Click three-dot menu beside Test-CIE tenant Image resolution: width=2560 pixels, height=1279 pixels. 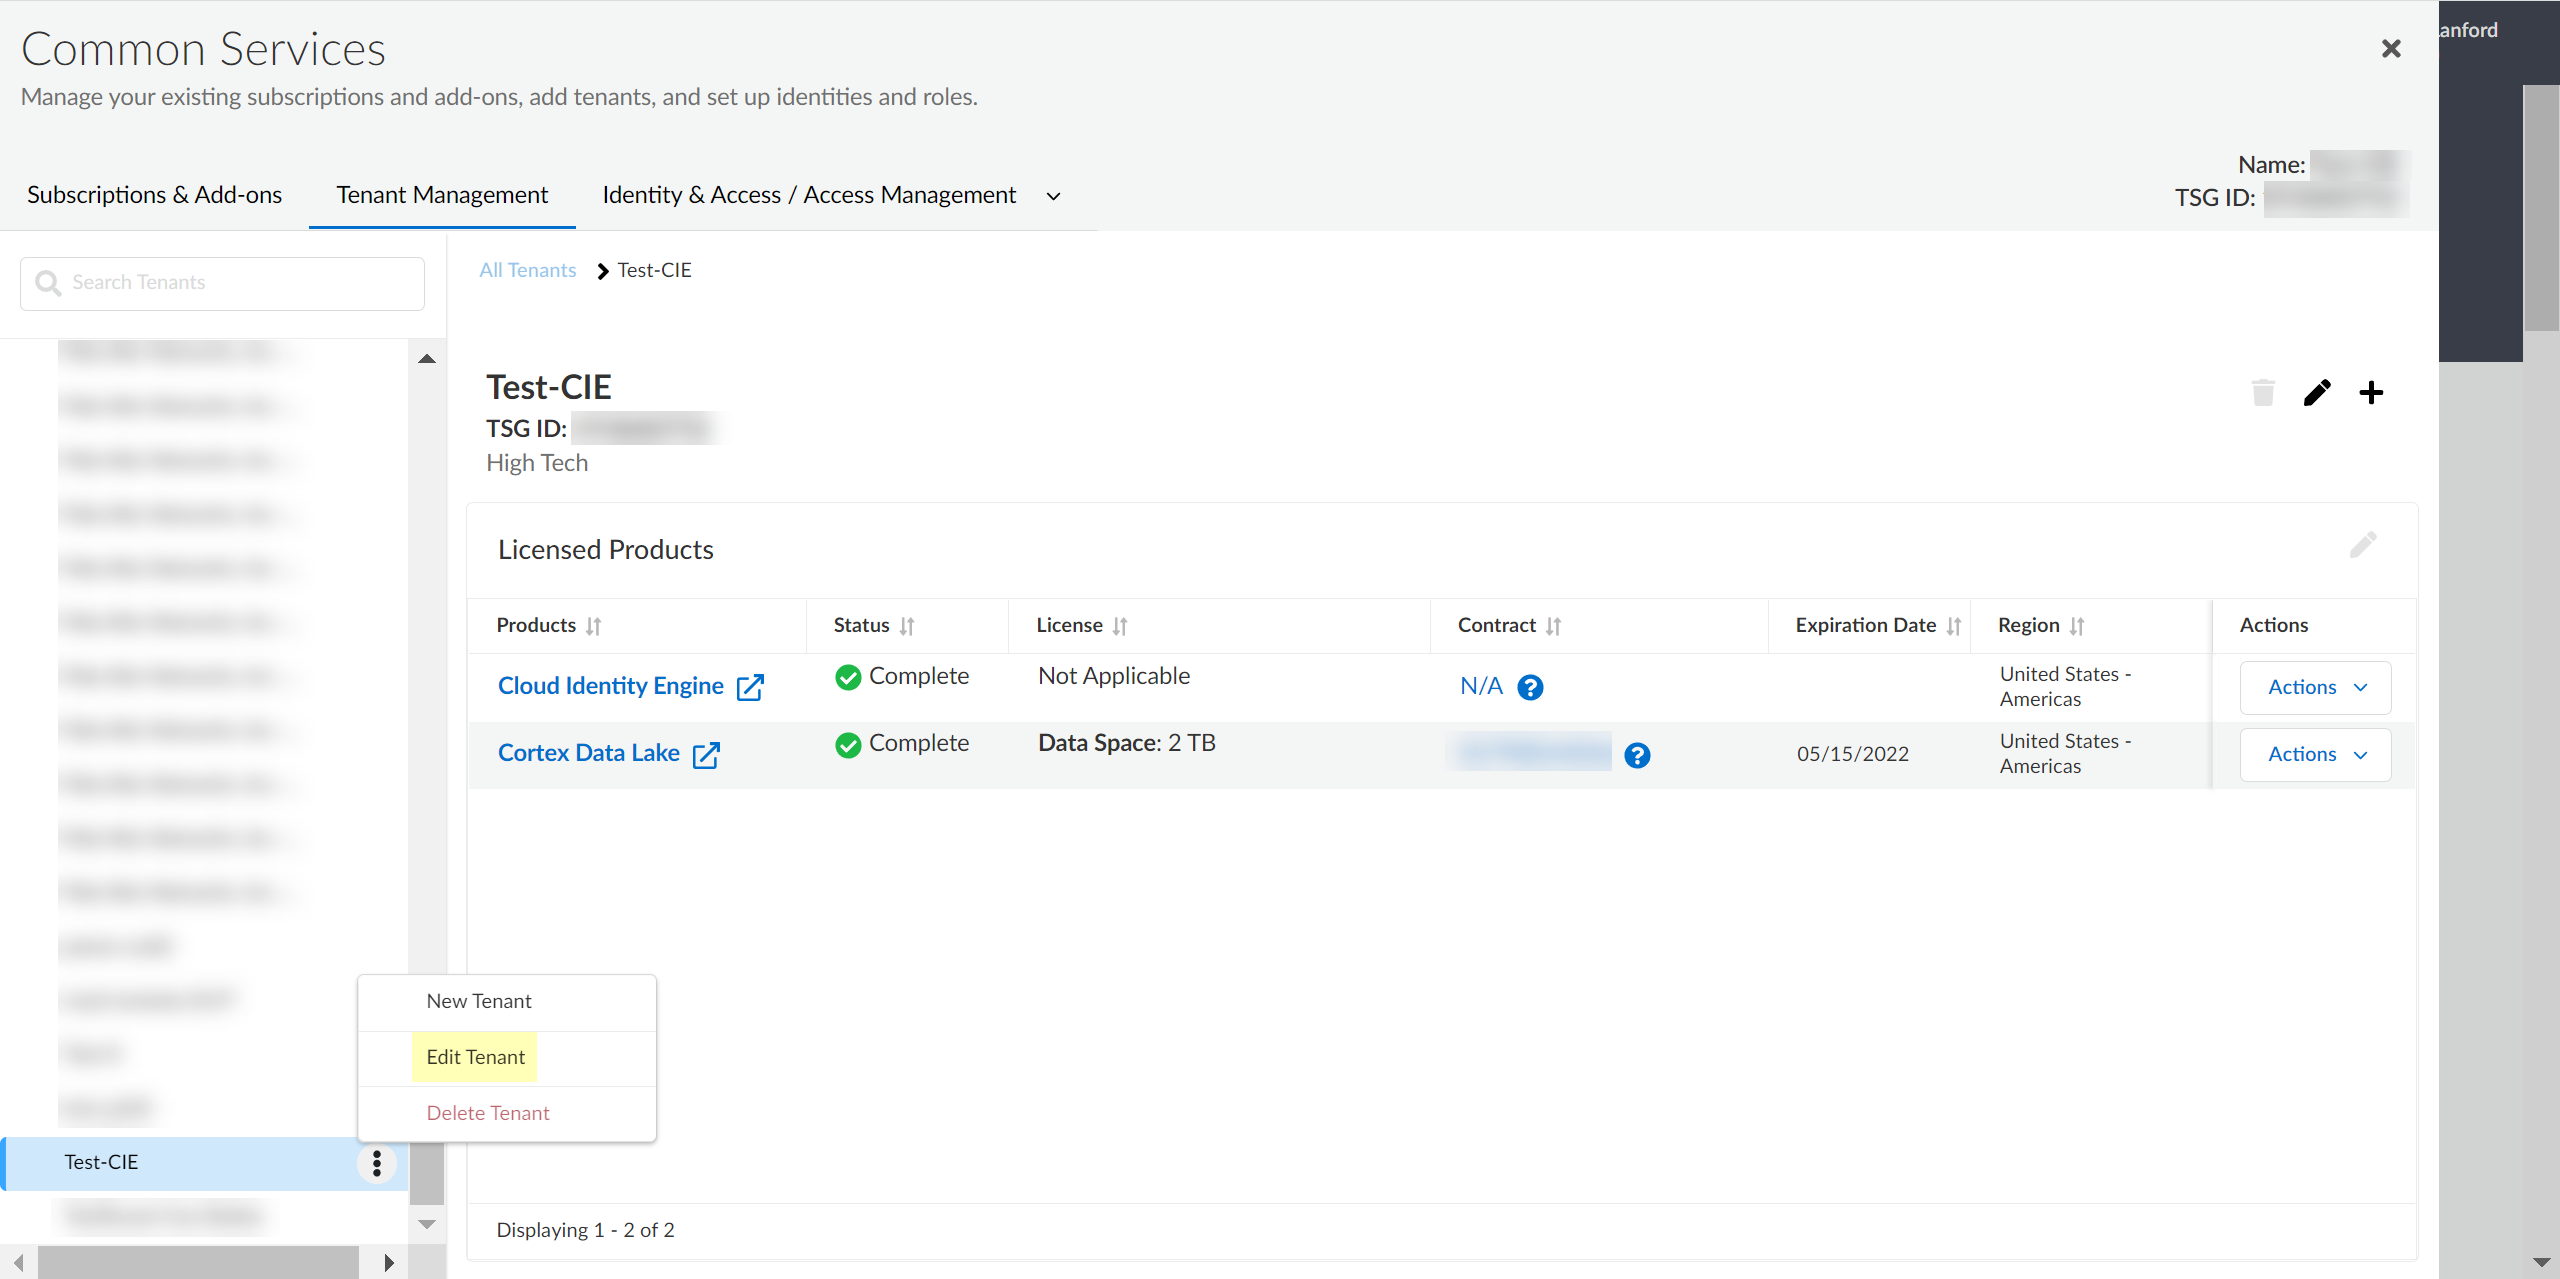pyautogui.click(x=377, y=1163)
